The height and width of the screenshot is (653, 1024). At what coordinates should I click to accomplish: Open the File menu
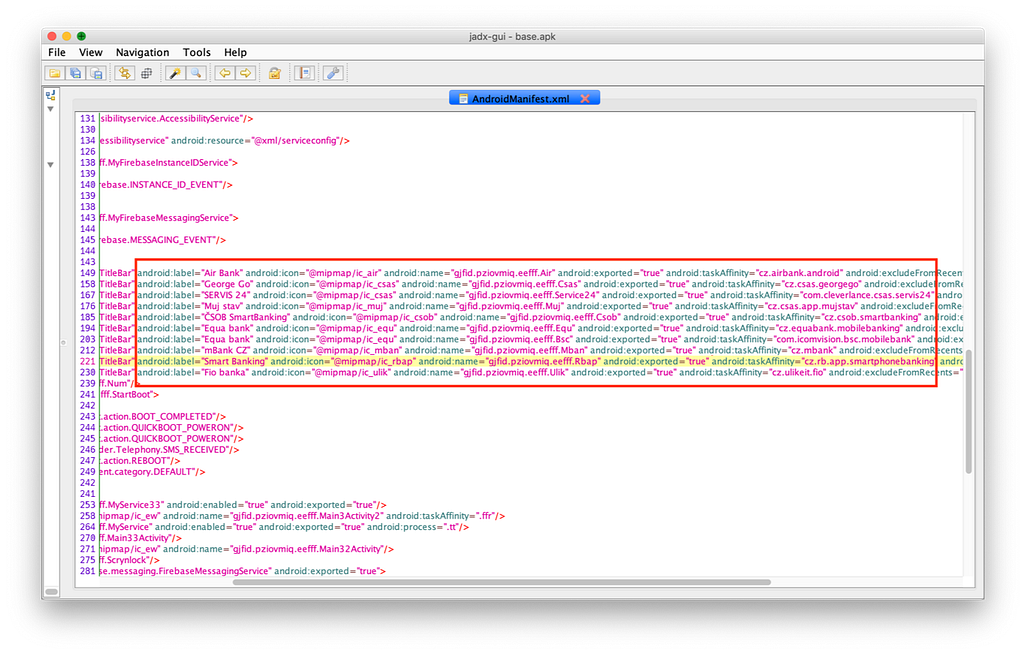point(57,52)
